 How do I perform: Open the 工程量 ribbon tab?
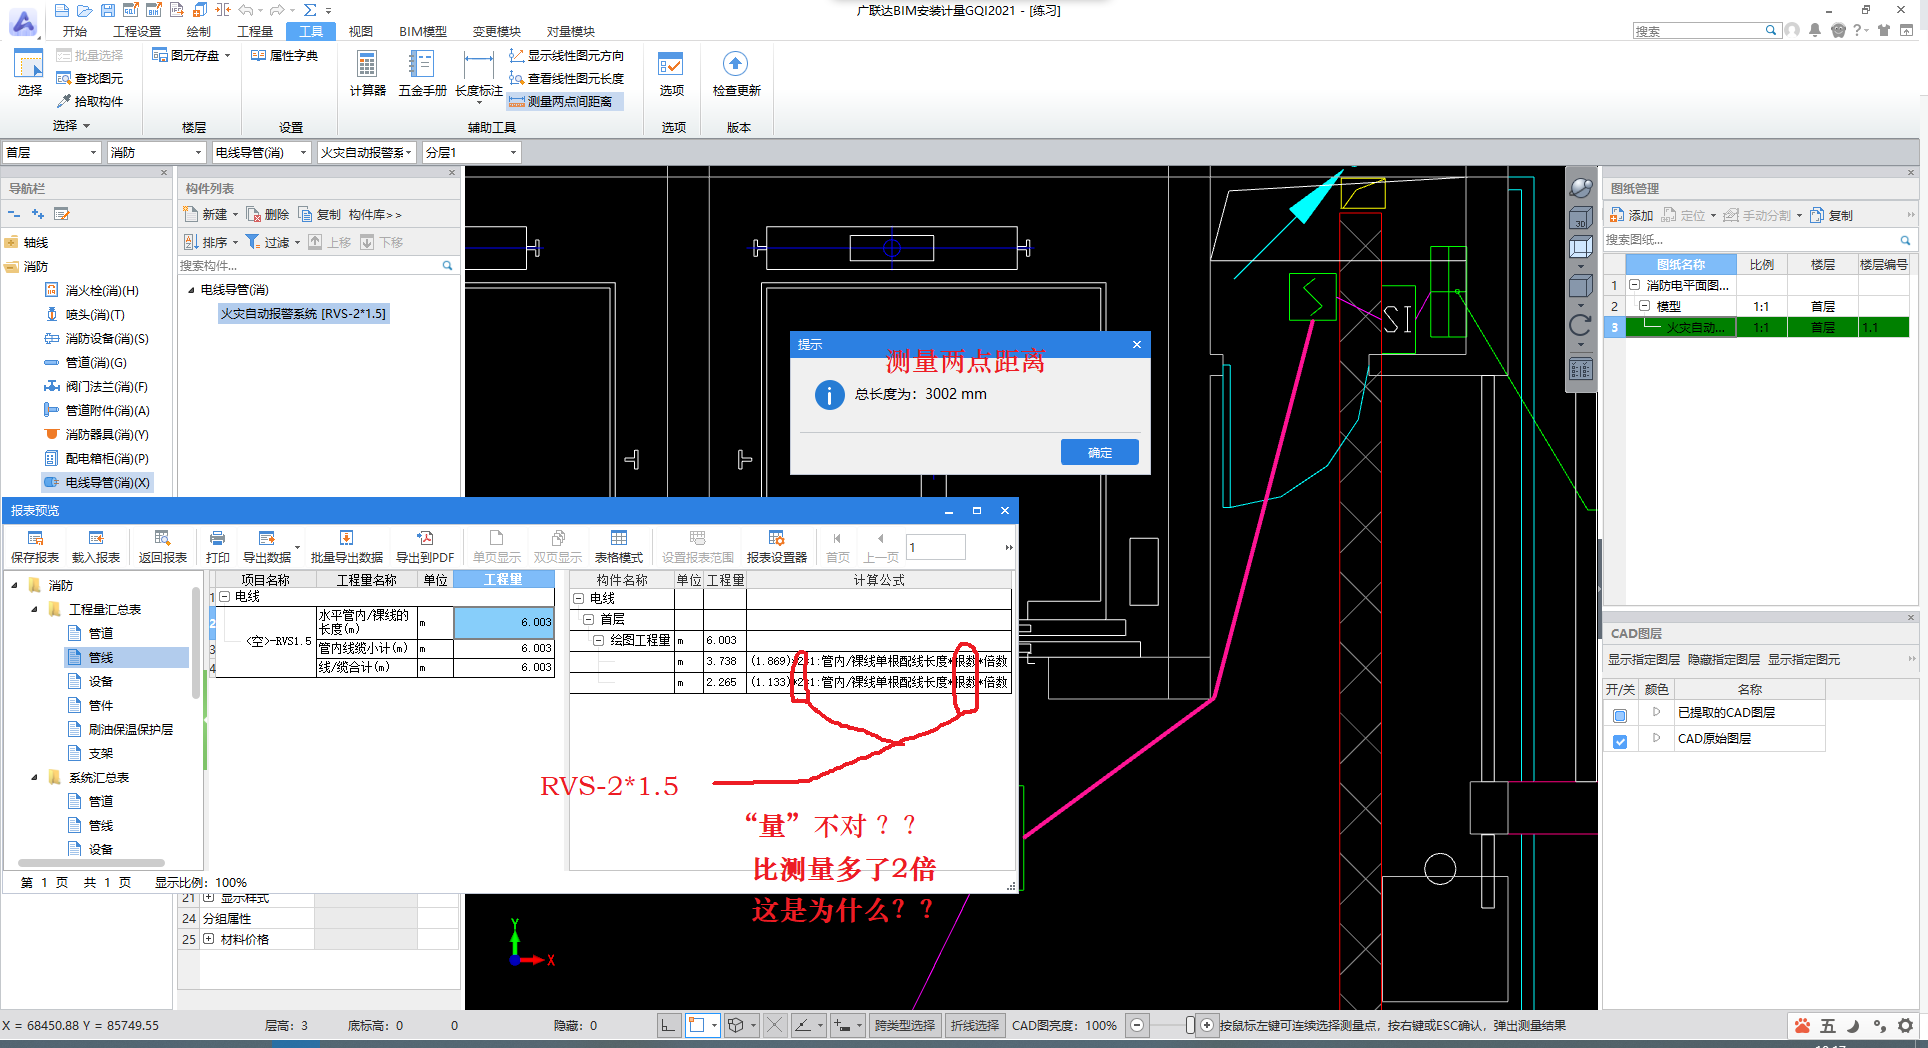pos(255,31)
